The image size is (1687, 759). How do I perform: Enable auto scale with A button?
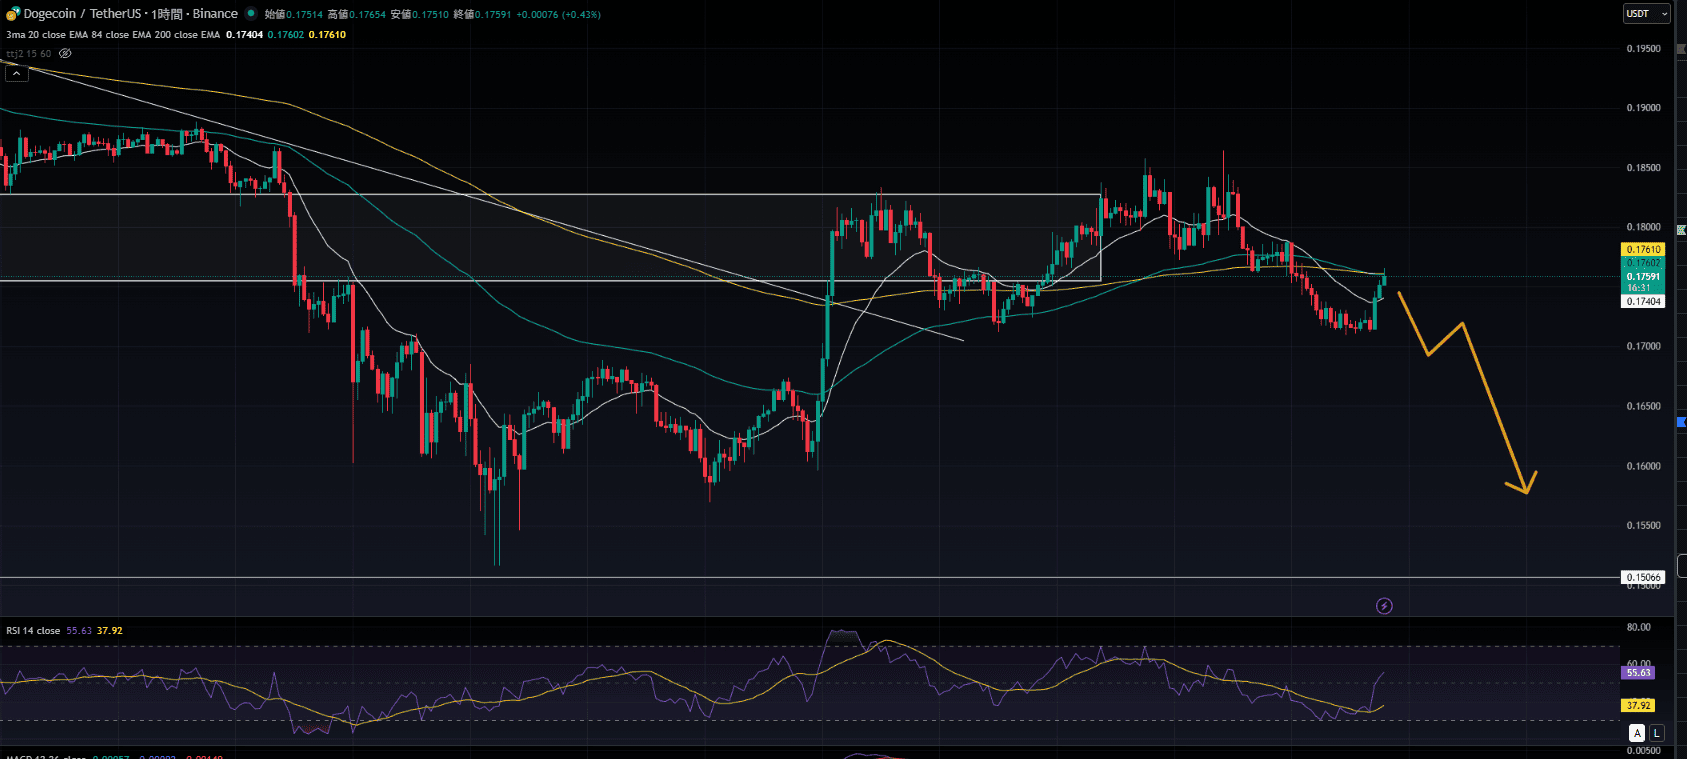click(1637, 733)
